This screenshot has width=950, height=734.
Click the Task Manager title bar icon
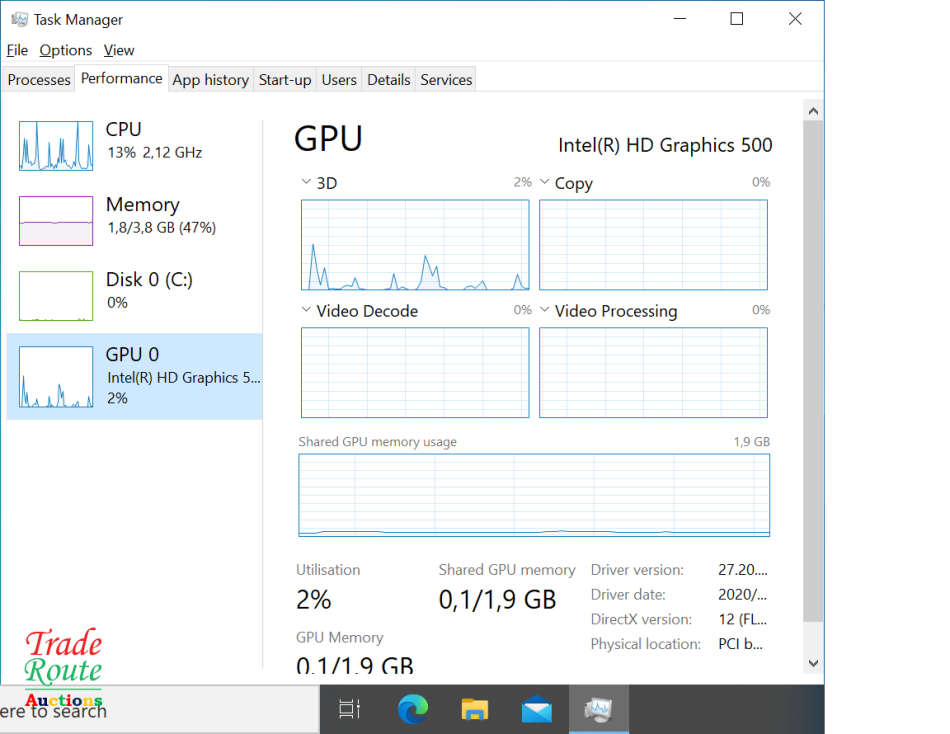(x=19, y=19)
